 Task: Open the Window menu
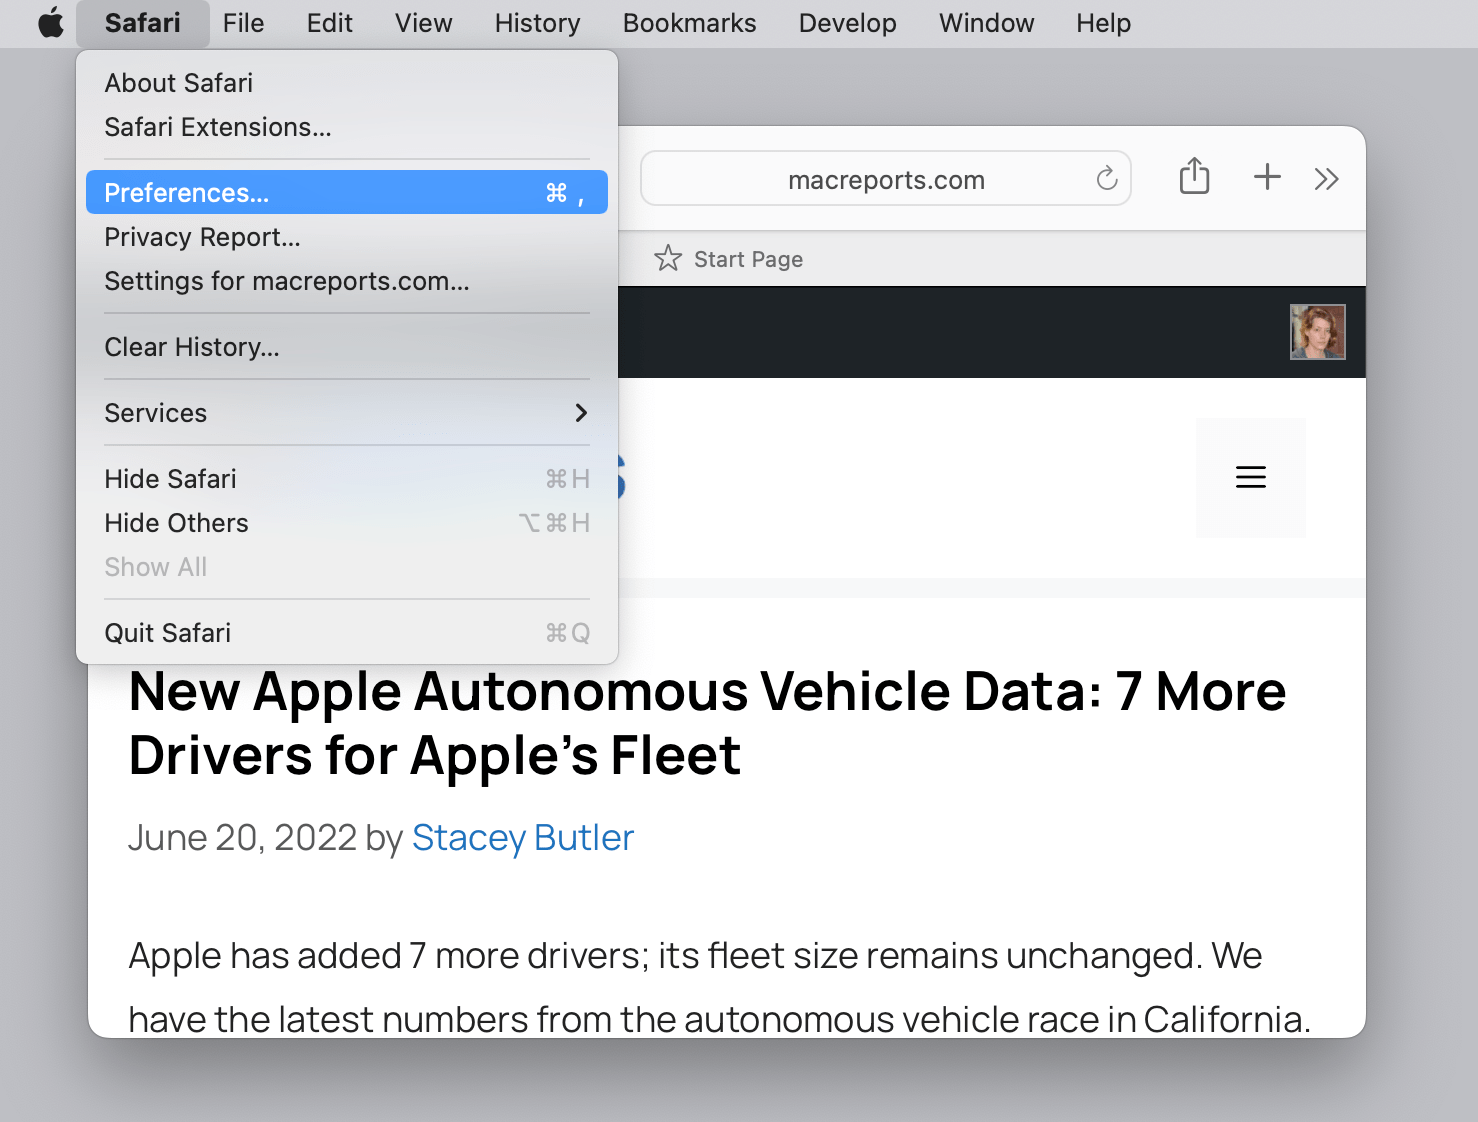pyautogui.click(x=987, y=23)
